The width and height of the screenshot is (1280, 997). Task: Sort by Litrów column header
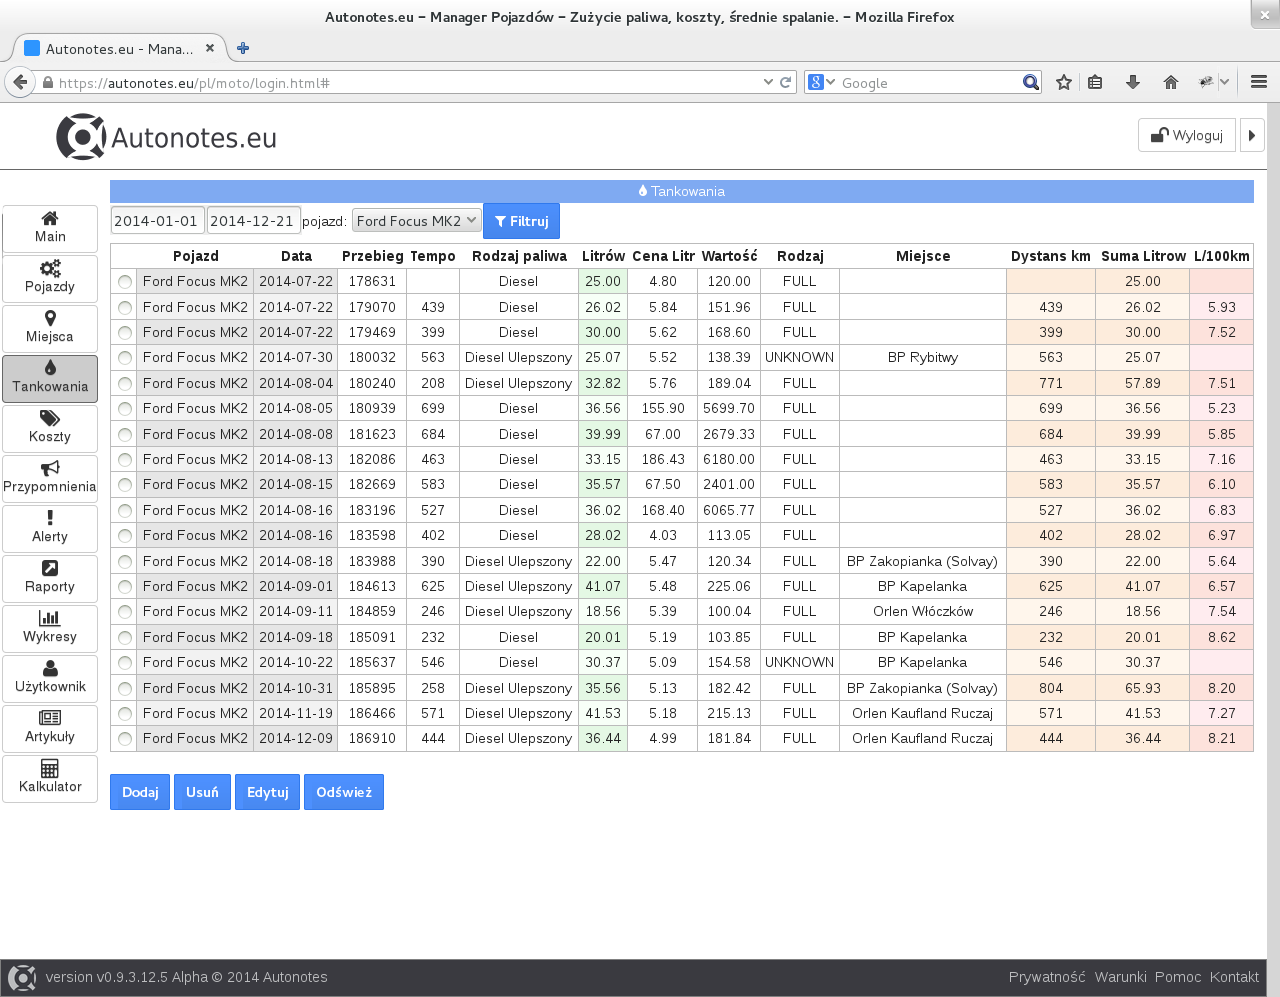pos(603,256)
